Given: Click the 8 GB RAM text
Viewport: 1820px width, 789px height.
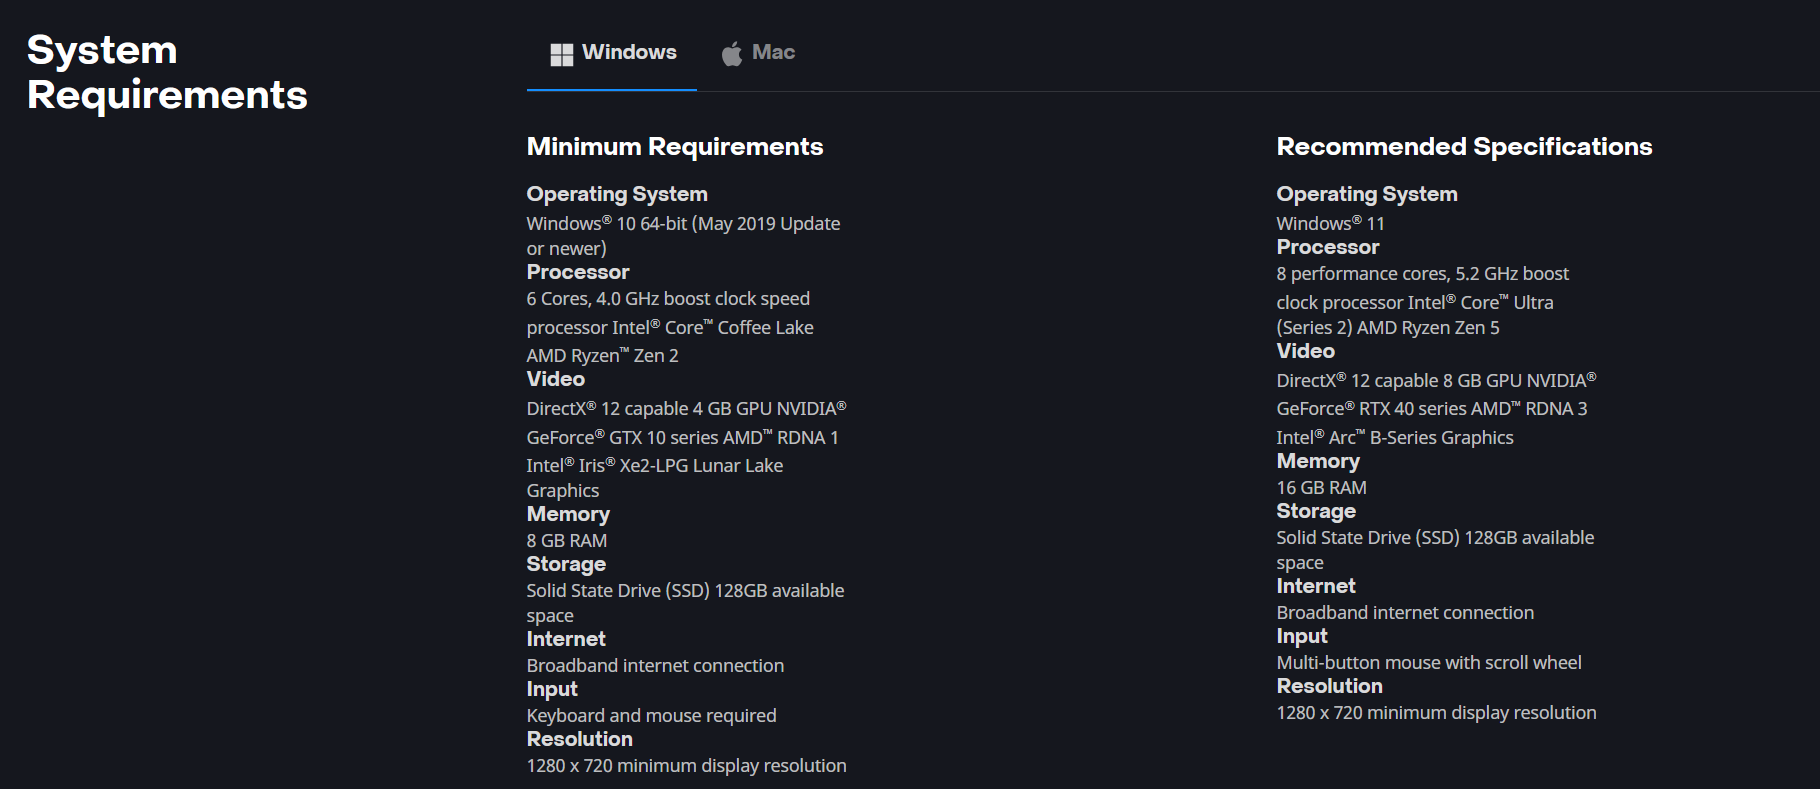Looking at the screenshot, I should 567,540.
